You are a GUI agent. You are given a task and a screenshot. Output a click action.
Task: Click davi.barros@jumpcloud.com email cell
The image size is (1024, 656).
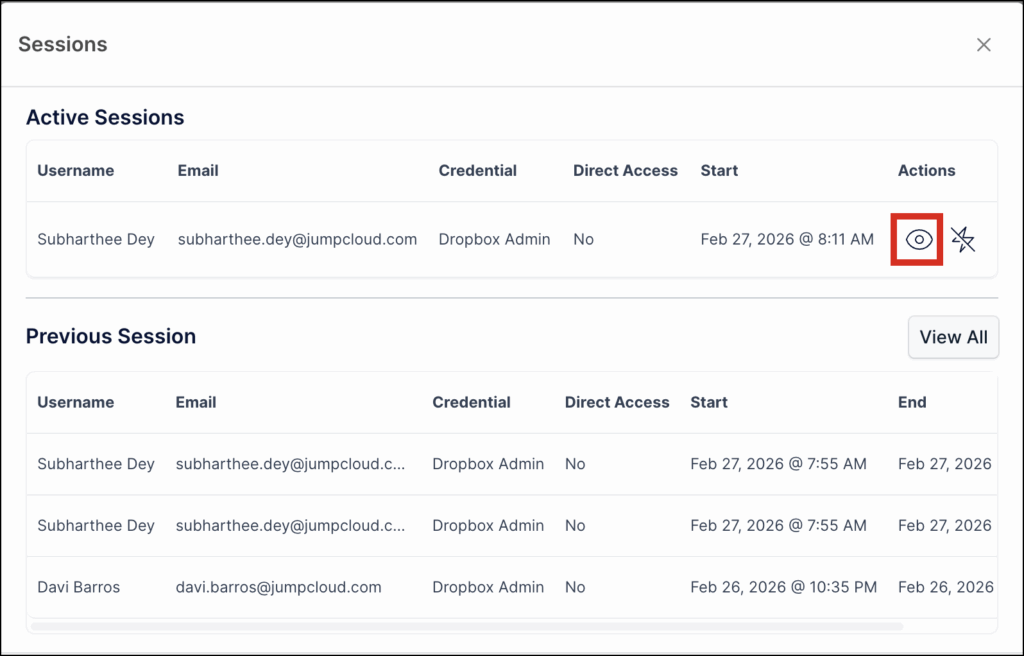point(278,587)
